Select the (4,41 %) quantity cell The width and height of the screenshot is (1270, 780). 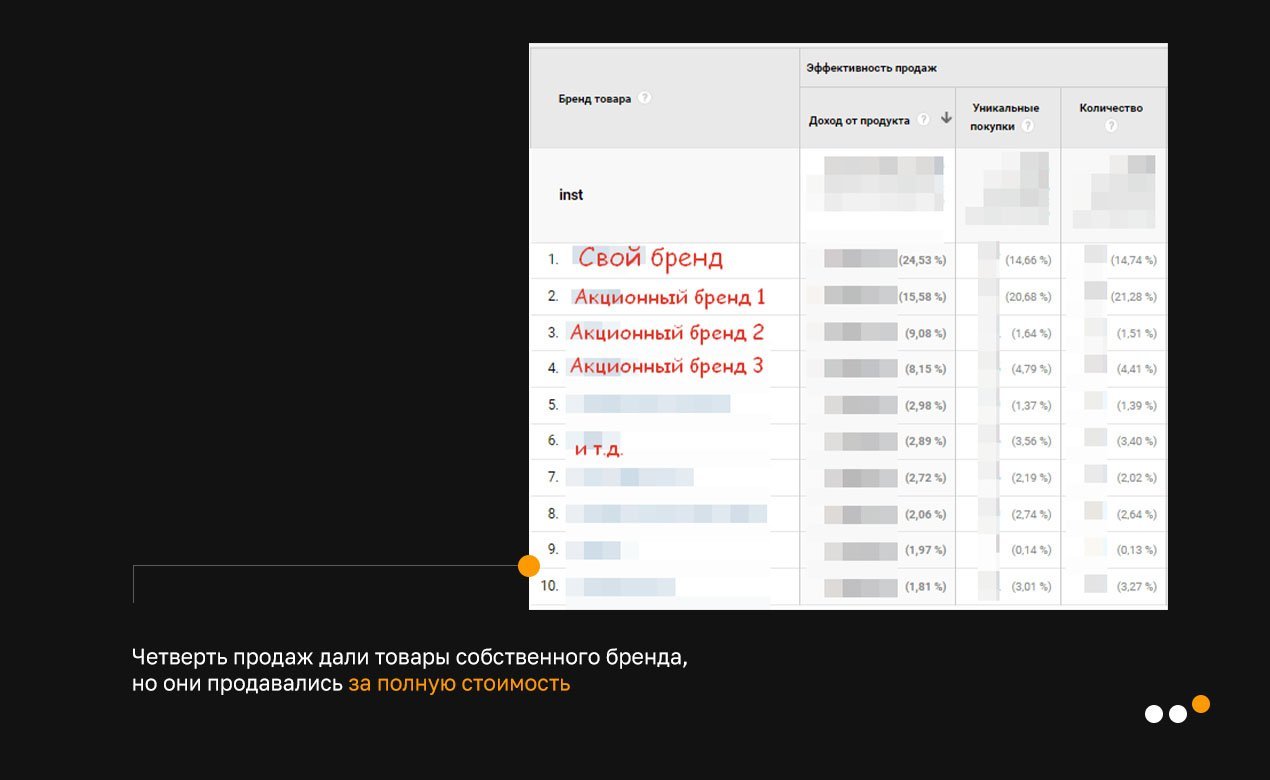tap(1136, 369)
